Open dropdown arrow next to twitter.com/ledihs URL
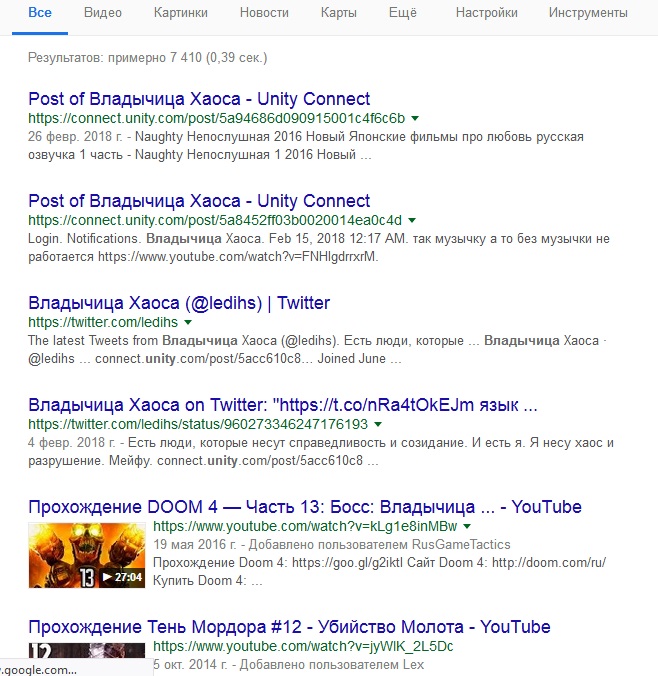658x676 pixels. coord(188,322)
